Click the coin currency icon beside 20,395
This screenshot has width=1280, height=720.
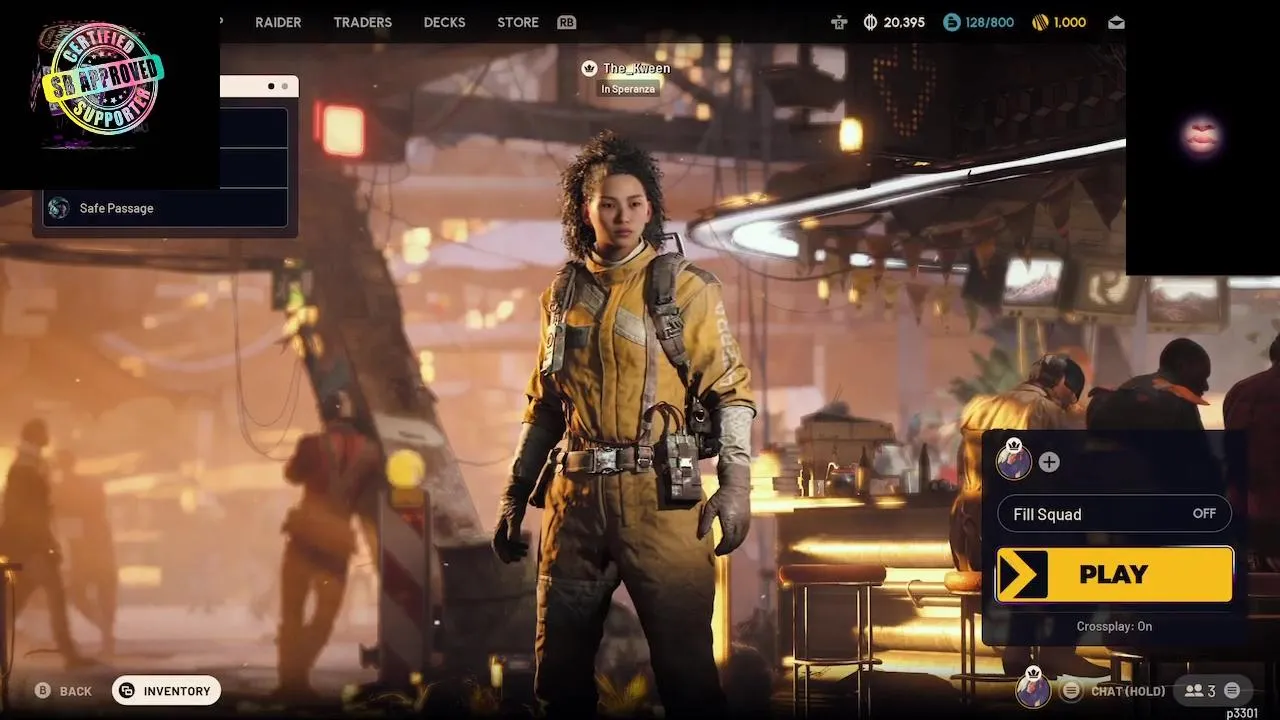(870, 22)
